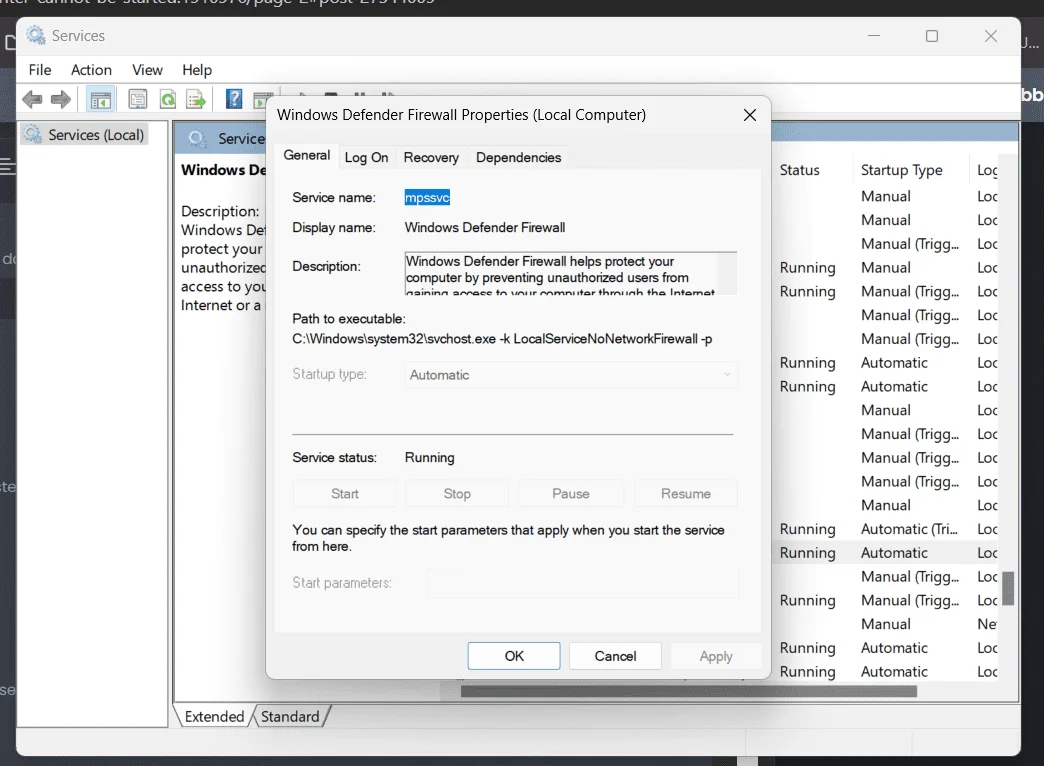This screenshot has width=1044, height=766.
Task: Switch to the Extended view tab
Action: tap(214, 717)
